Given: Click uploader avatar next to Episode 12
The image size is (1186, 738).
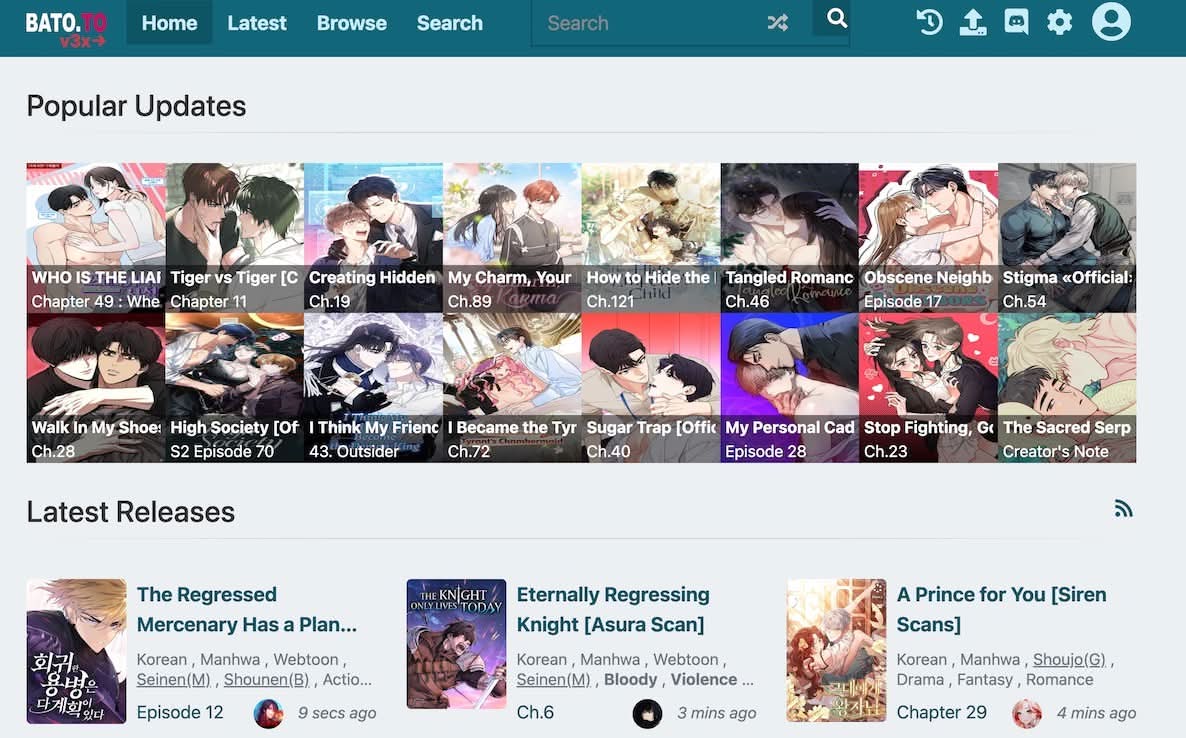Looking at the screenshot, I should click(x=268, y=713).
